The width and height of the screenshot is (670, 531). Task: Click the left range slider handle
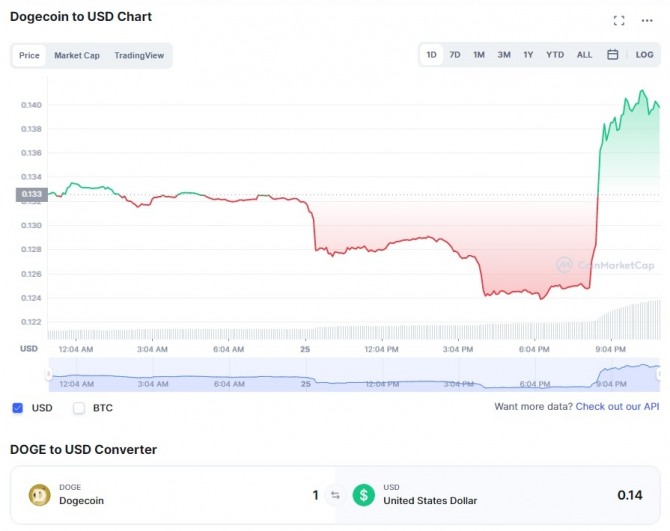tap(48, 374)
